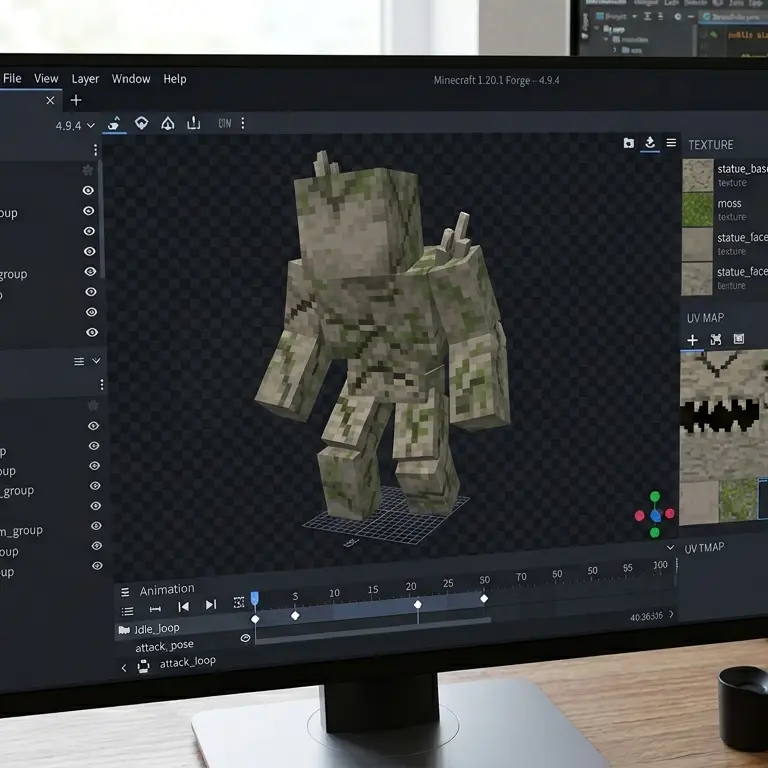The width and height of the screenshot is (768, 768).
Task: Click the grid icon in the UV MAP toolbar
Action: tap(739, 338)
